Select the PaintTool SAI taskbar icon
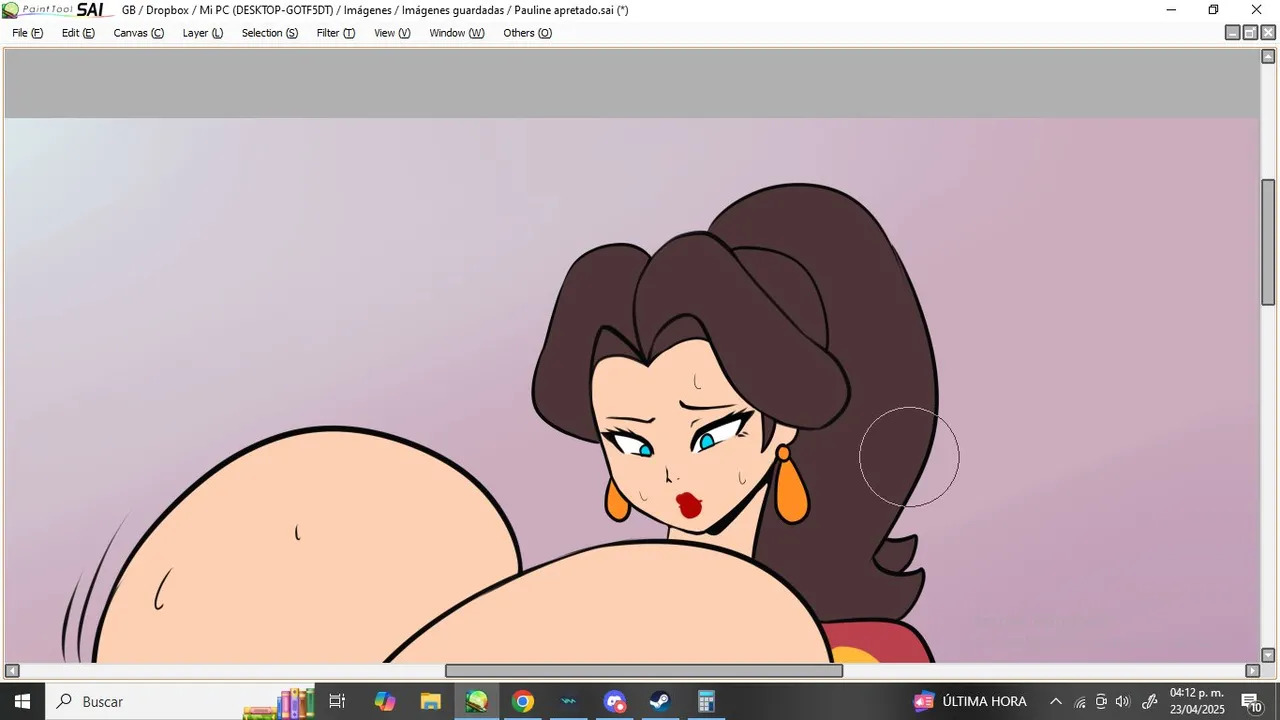This screenshot has height=720, width=1280. (x=477, y=701)
